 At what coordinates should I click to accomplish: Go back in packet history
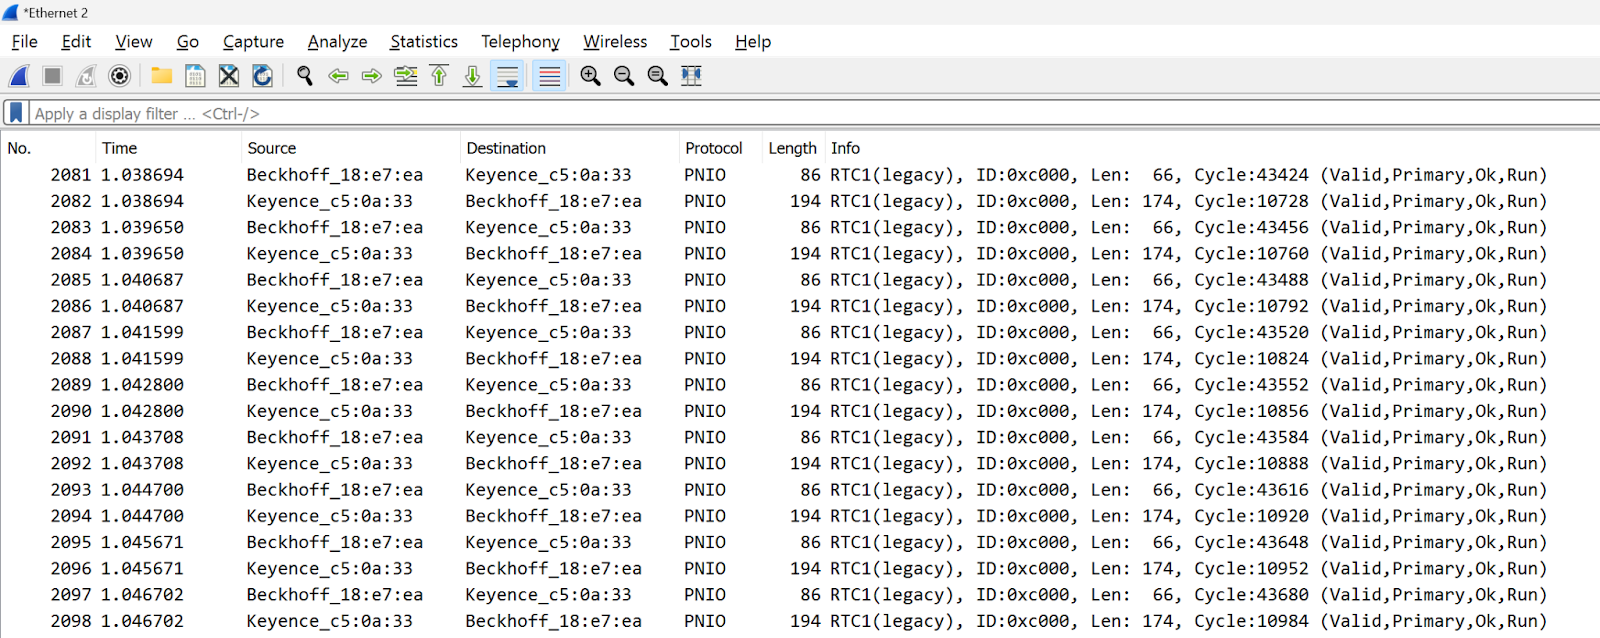pos(338,76)
